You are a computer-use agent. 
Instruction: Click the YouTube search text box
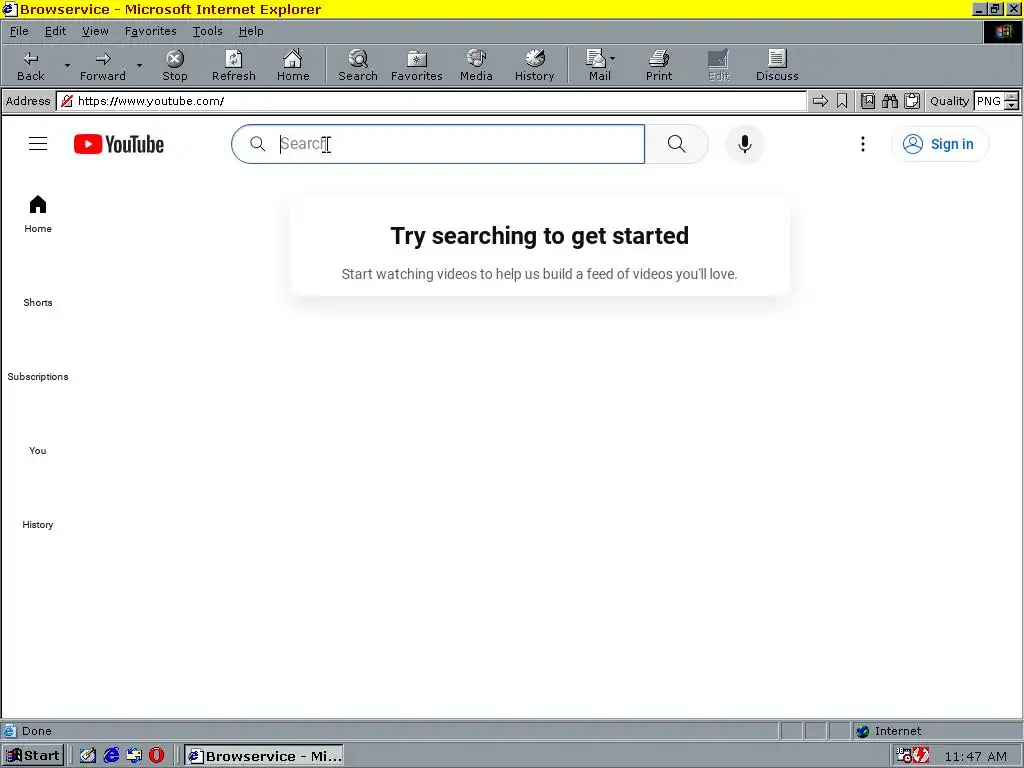[x=438, y=144]
